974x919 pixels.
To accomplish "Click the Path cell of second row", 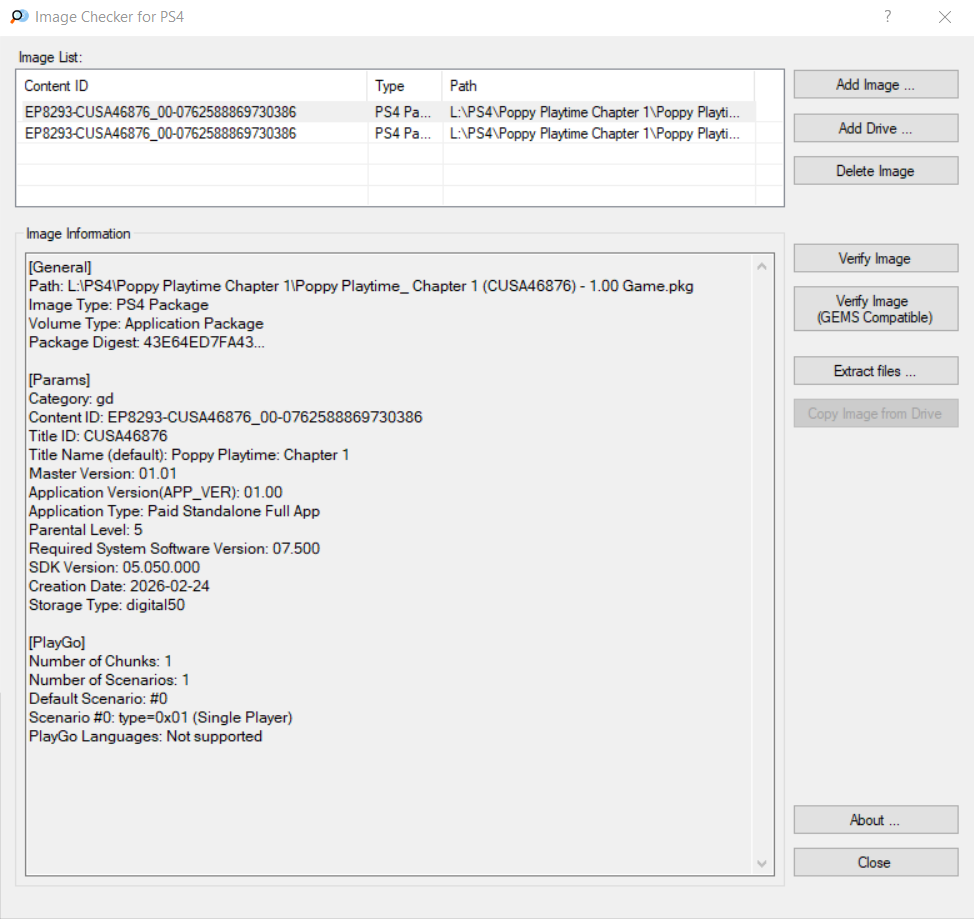I will click(596, 133).
